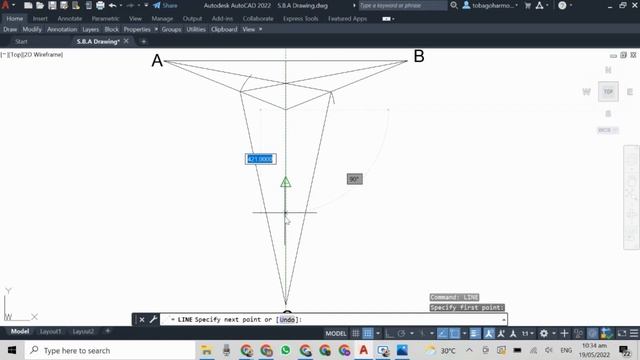Image resolution: width=640 pixels, height=360 pixels.
Task: Click the Undo arrow icon
Action: tap(112, 5)
